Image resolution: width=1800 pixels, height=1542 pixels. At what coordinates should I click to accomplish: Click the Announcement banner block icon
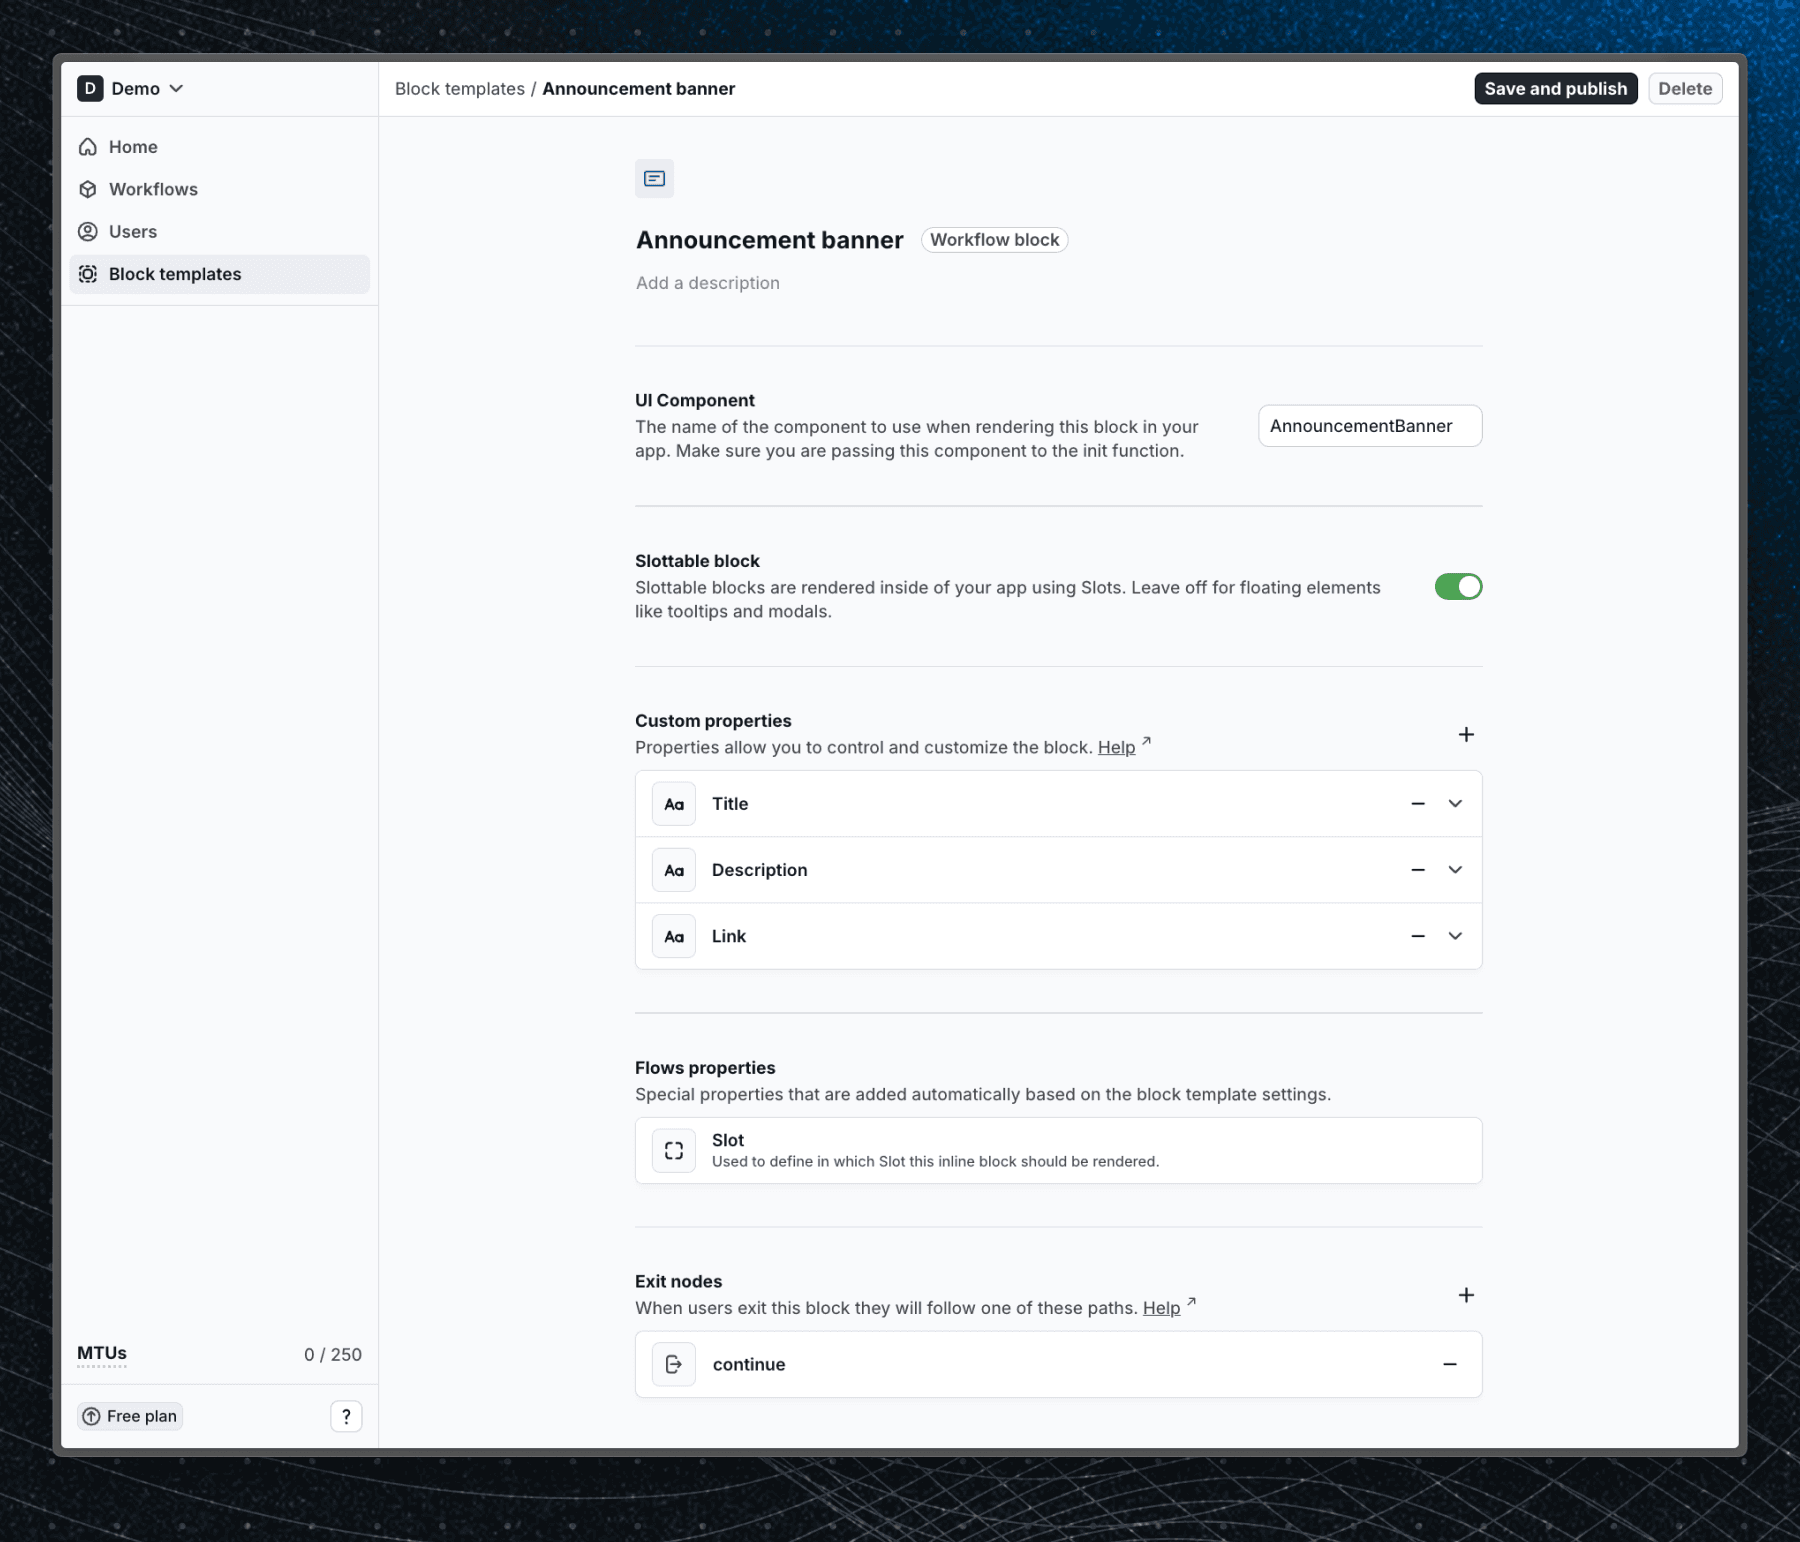coord(655,178)
